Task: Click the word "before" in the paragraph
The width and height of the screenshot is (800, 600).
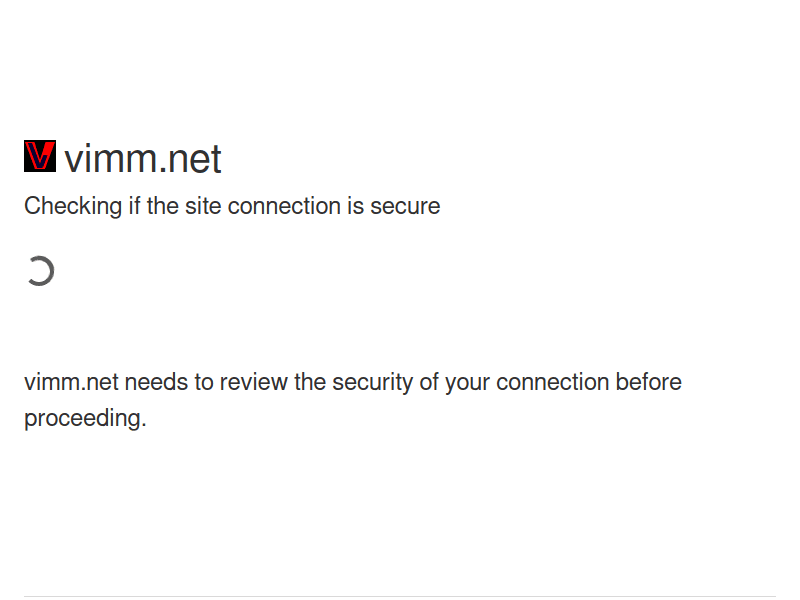Action: pos(648,382)
